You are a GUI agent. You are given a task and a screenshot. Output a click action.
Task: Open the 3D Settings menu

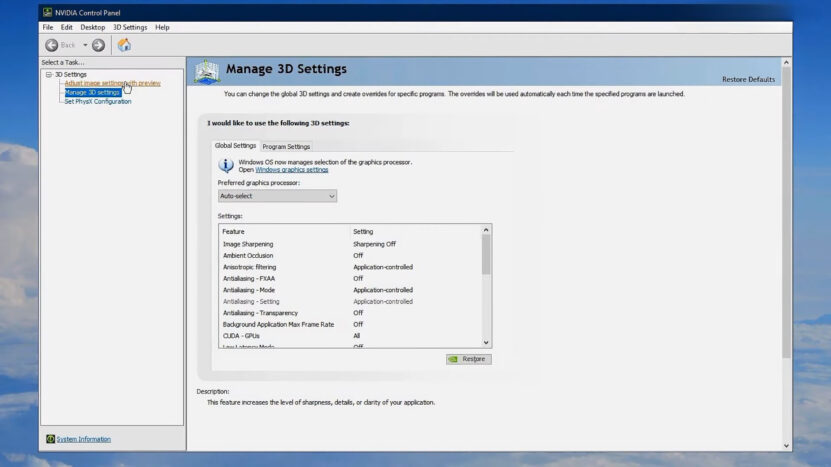click(130, 27)
